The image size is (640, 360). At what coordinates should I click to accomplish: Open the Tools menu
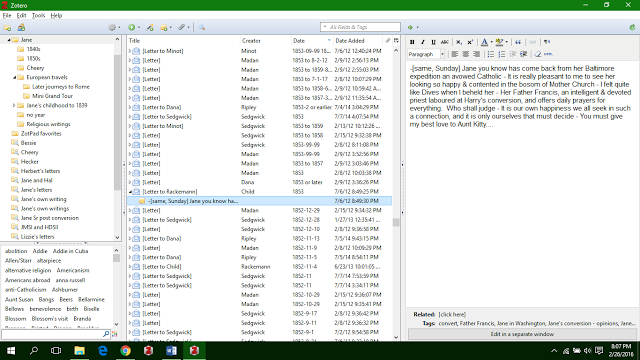[38, 16]
